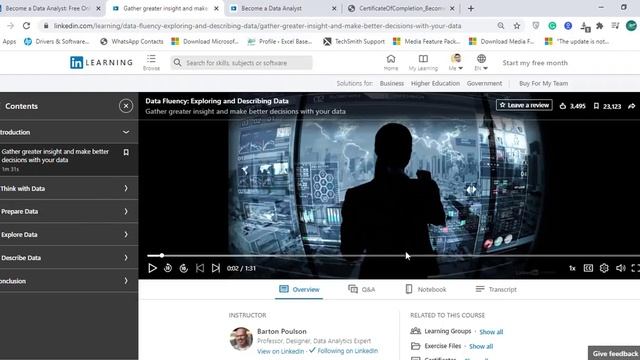Image resolution: width=640 pixels, height=360 pixels.
Task: Click the course search field
Action: point(242,63)
